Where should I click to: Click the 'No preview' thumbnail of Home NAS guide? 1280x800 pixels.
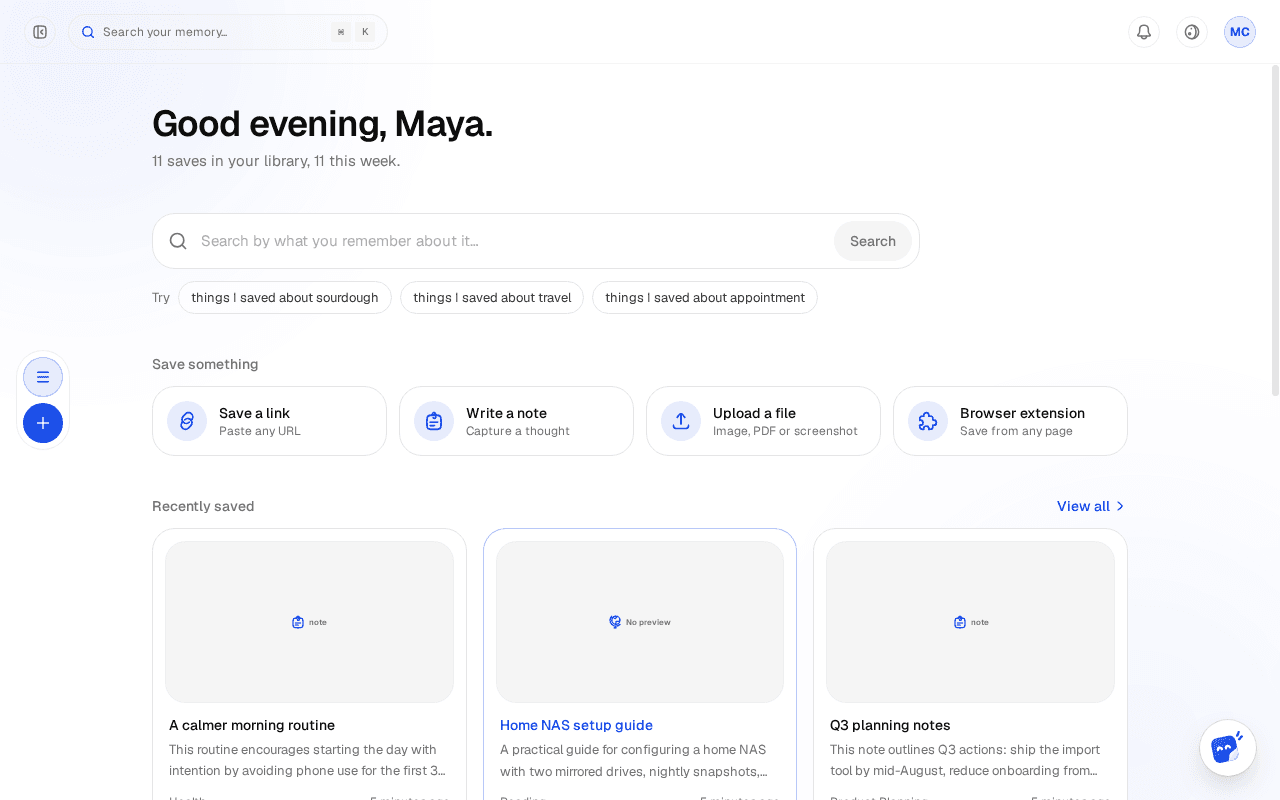[x=640, y=622]
